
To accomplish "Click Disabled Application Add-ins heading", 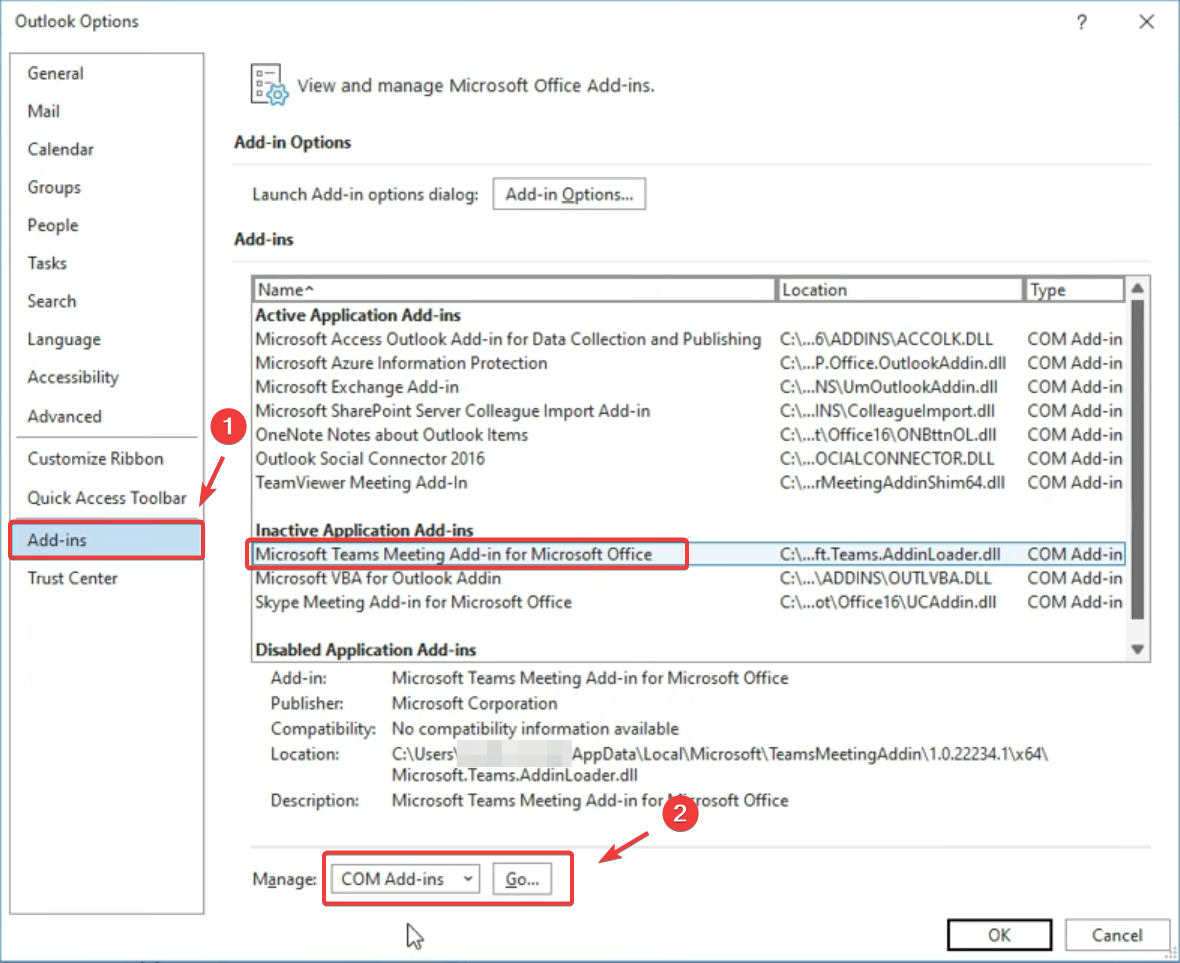I will [366, 649].
